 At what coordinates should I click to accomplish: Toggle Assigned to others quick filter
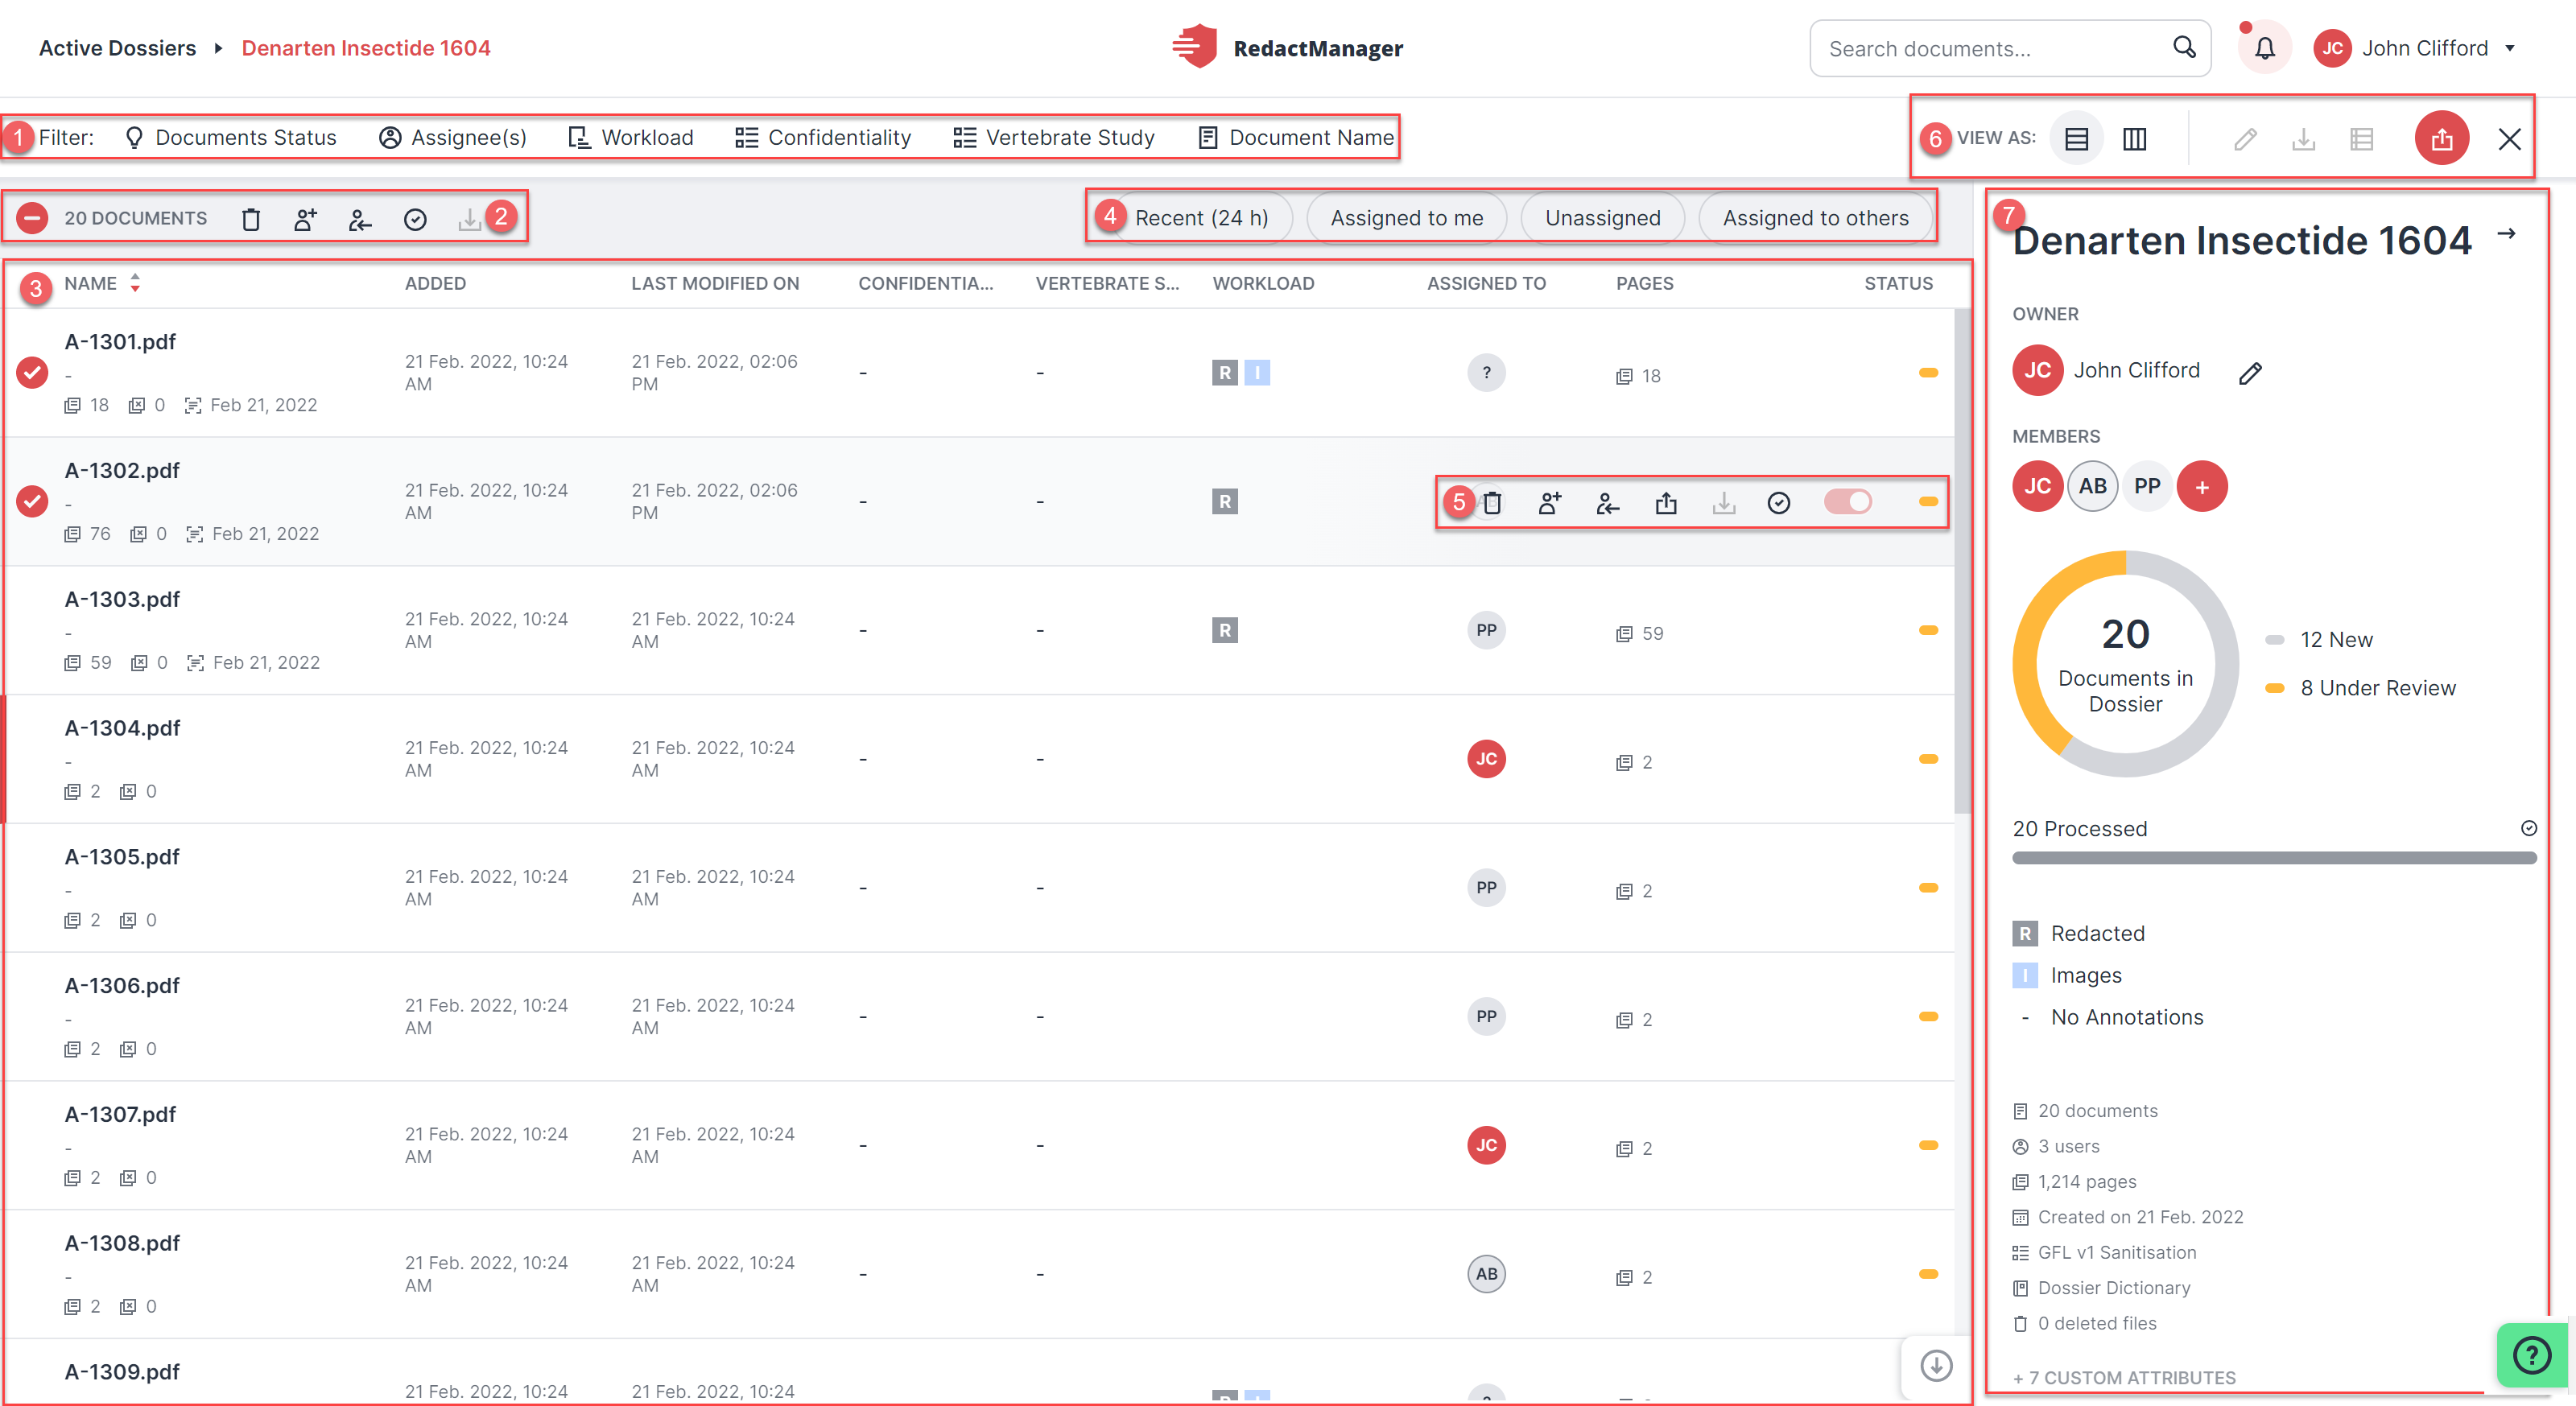click(x=1815, y=218)
